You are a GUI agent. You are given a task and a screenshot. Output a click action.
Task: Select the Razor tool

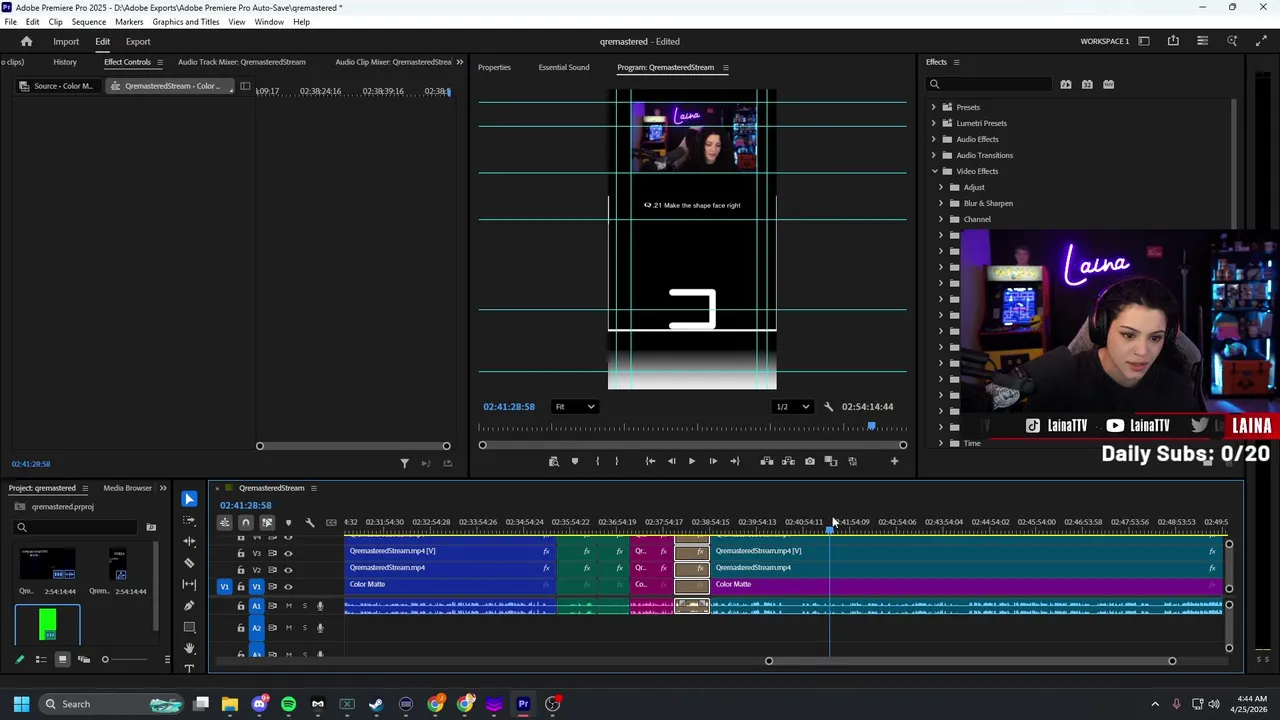189,563
